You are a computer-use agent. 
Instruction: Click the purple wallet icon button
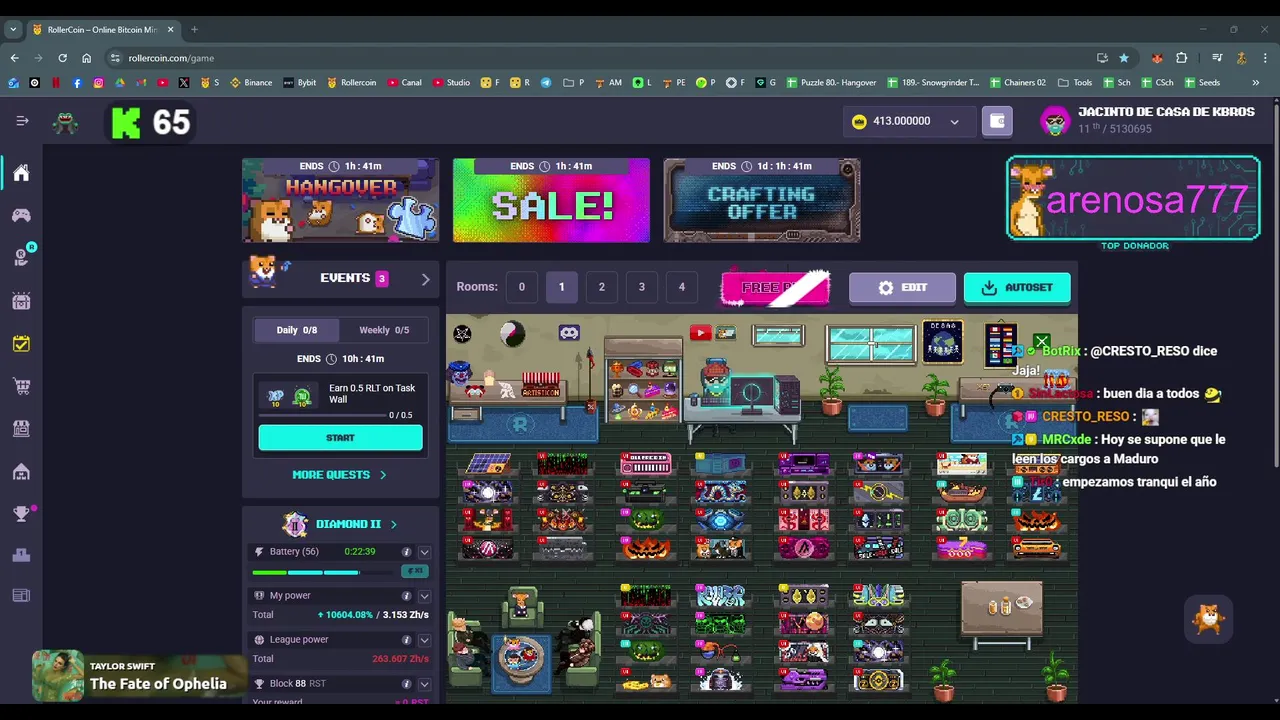click(x=997, y=121)
